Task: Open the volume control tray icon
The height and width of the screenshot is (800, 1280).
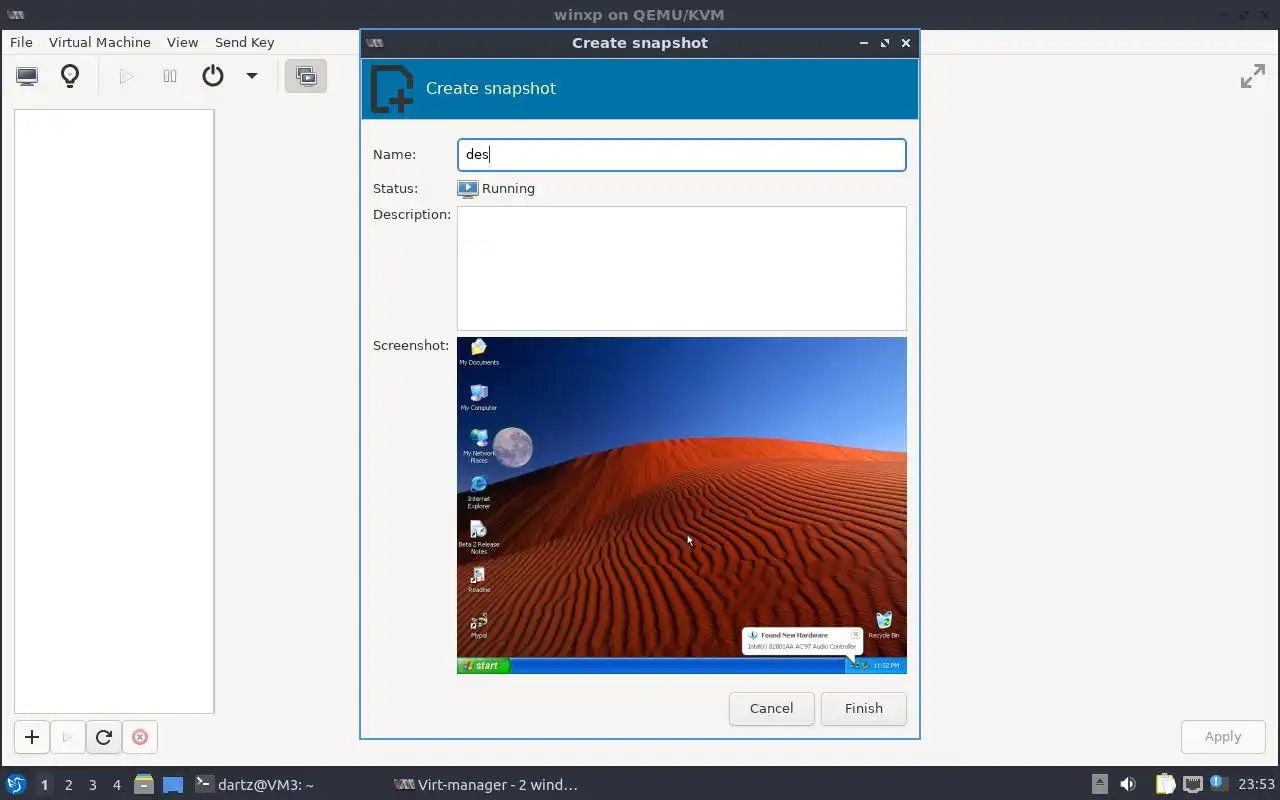Action: pyautogui.click(x=1128, y=785)
